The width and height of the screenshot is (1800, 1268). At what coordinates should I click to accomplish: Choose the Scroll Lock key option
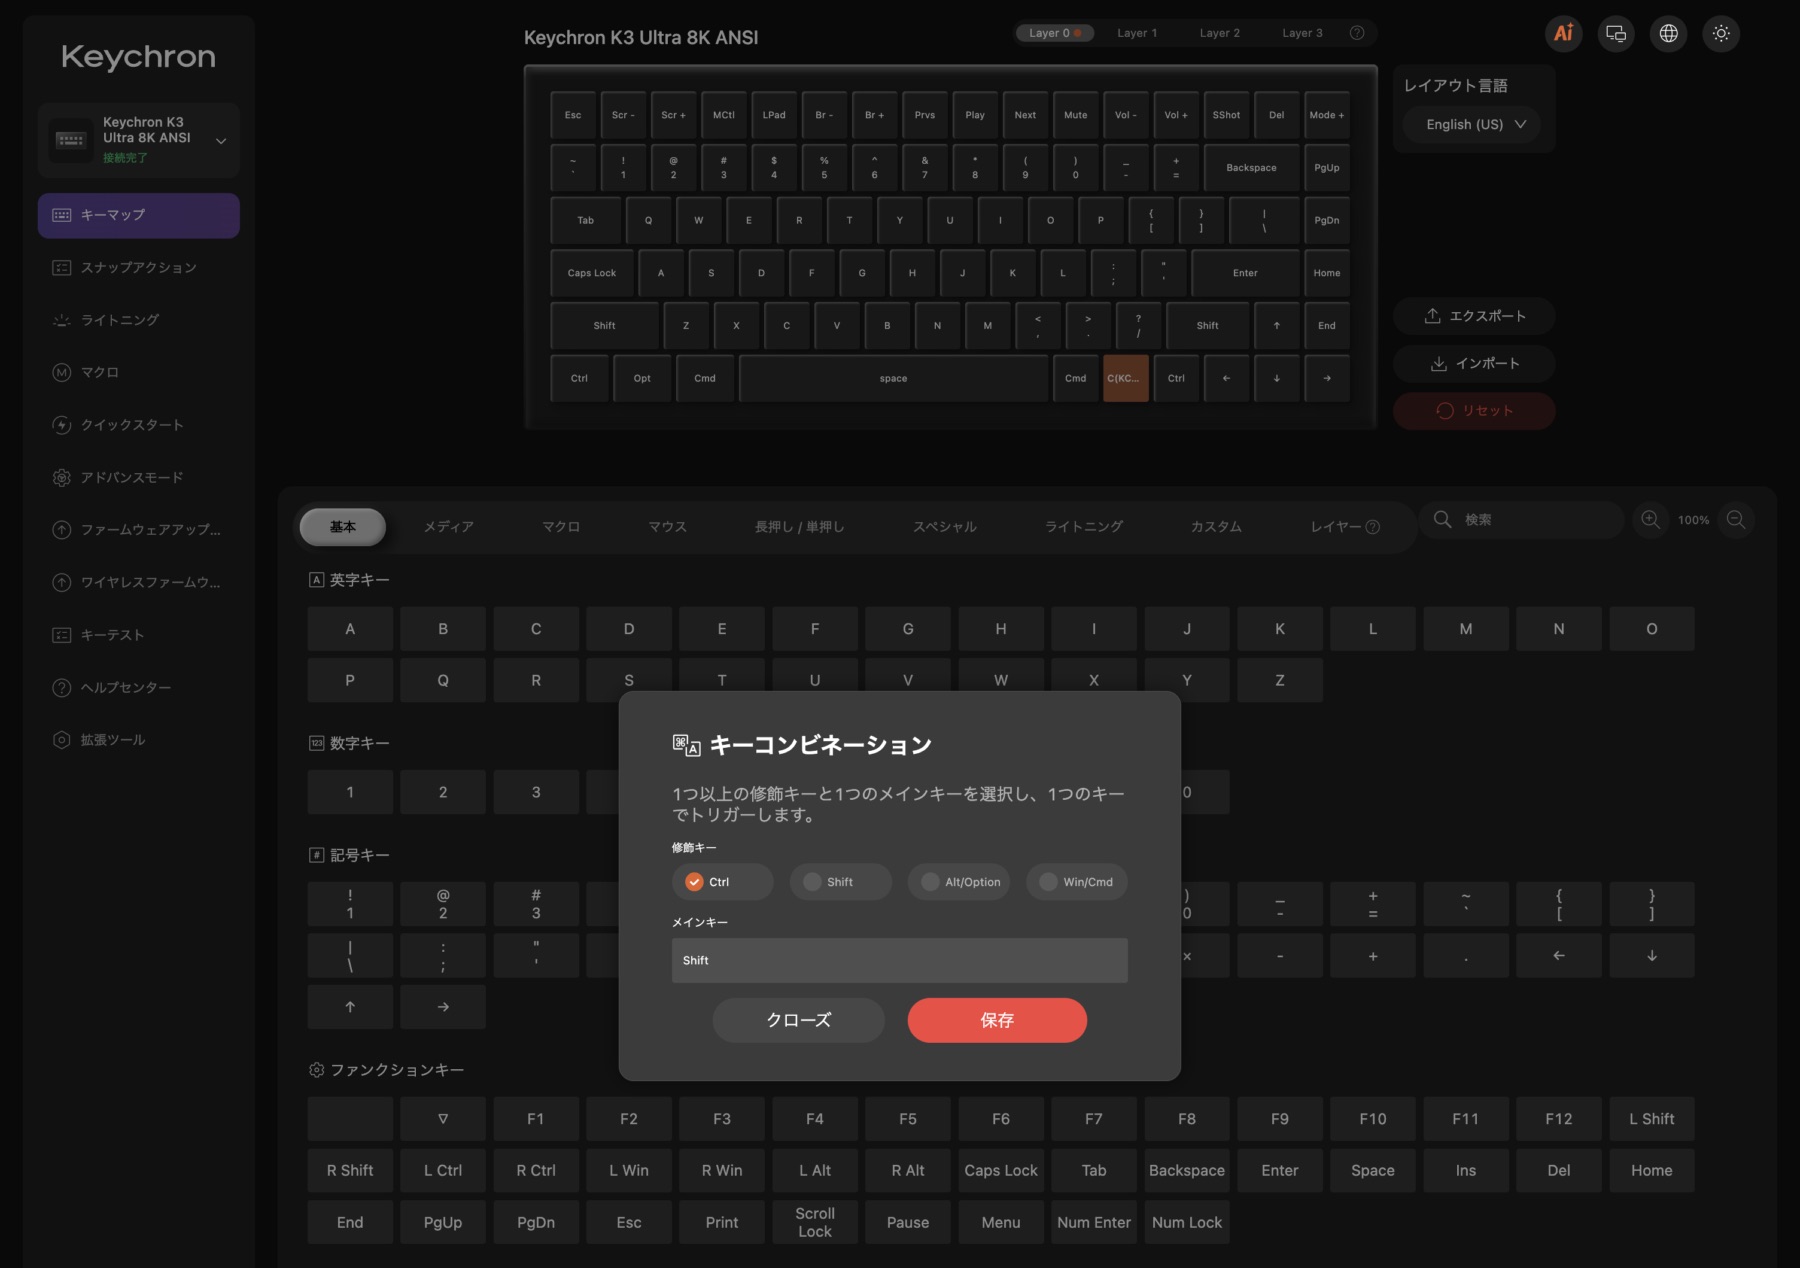(x=815, y=1222)
